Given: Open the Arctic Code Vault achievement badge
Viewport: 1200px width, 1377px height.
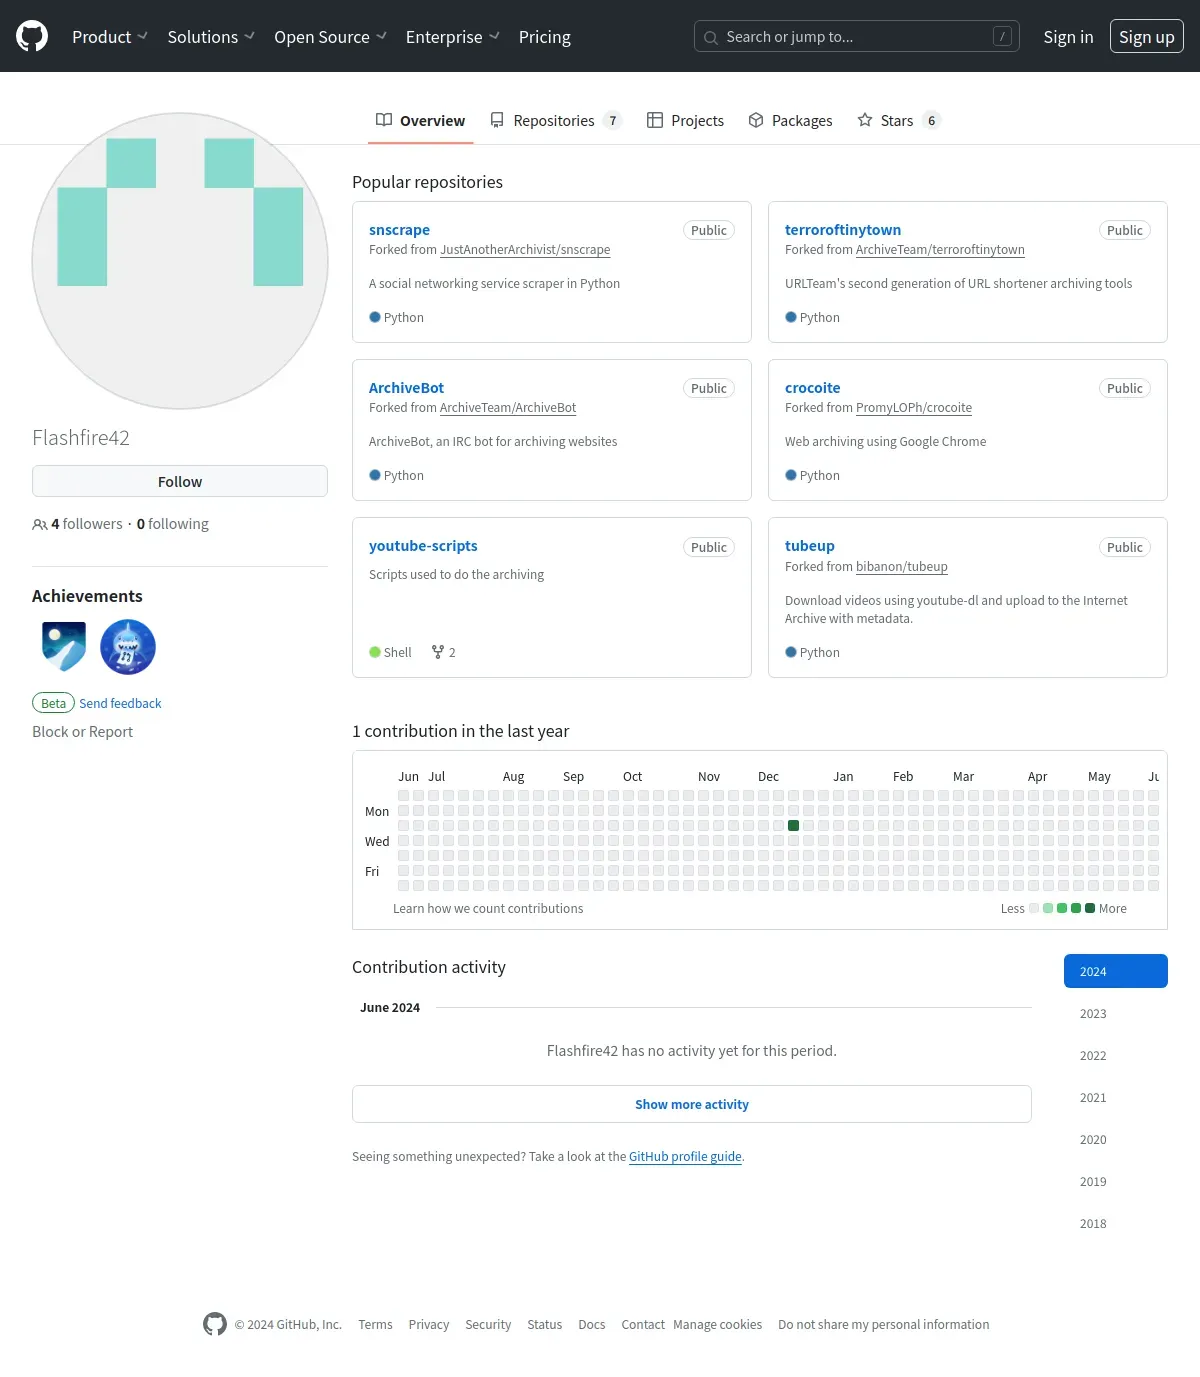Looking at the screenshot, I should click(64, 647).
